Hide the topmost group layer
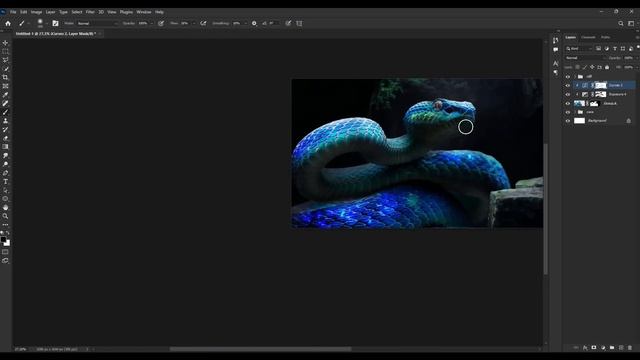 (x=568, y=77)
